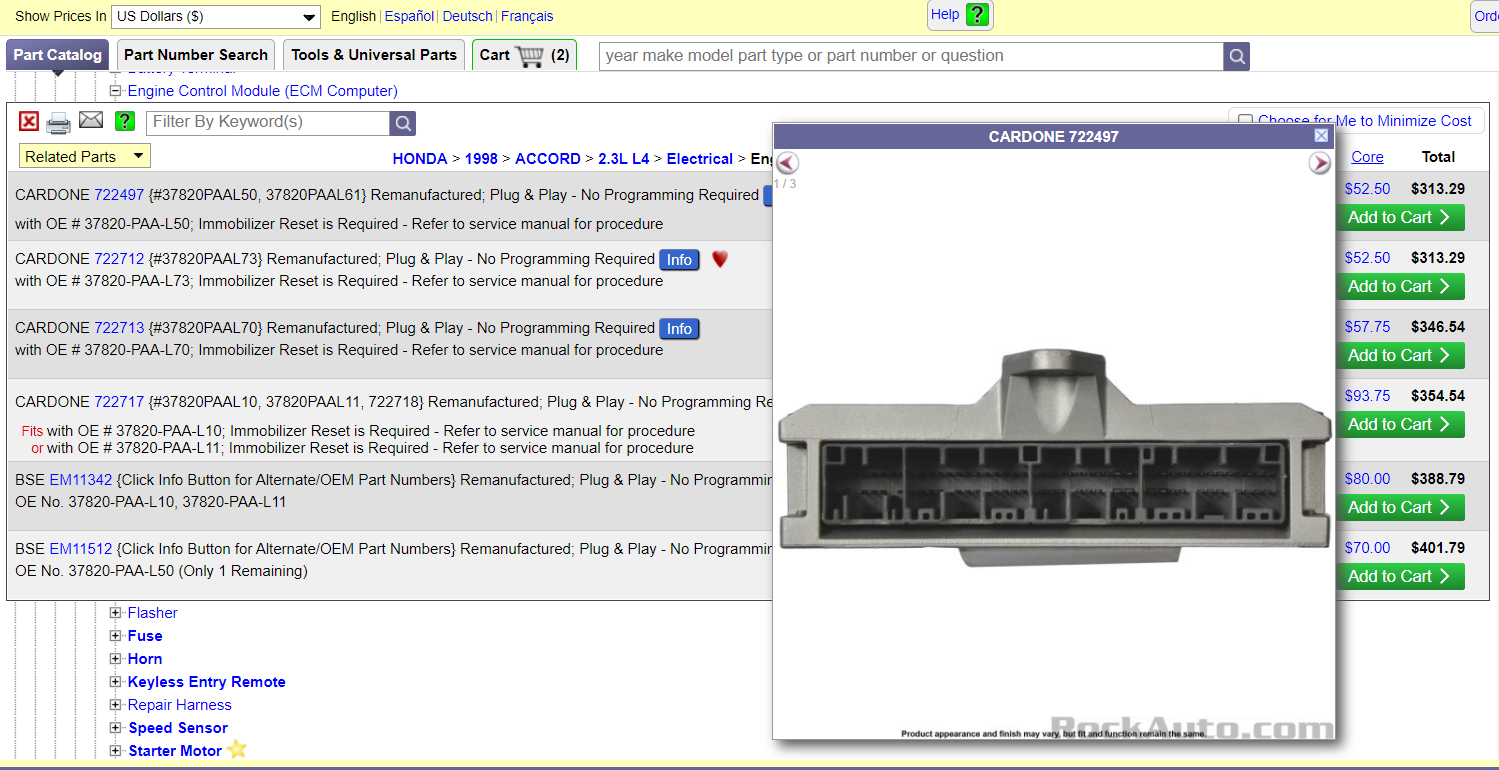1499x770 pixels.
Task: Expand the Flasher category
Action: pos(116,613)
